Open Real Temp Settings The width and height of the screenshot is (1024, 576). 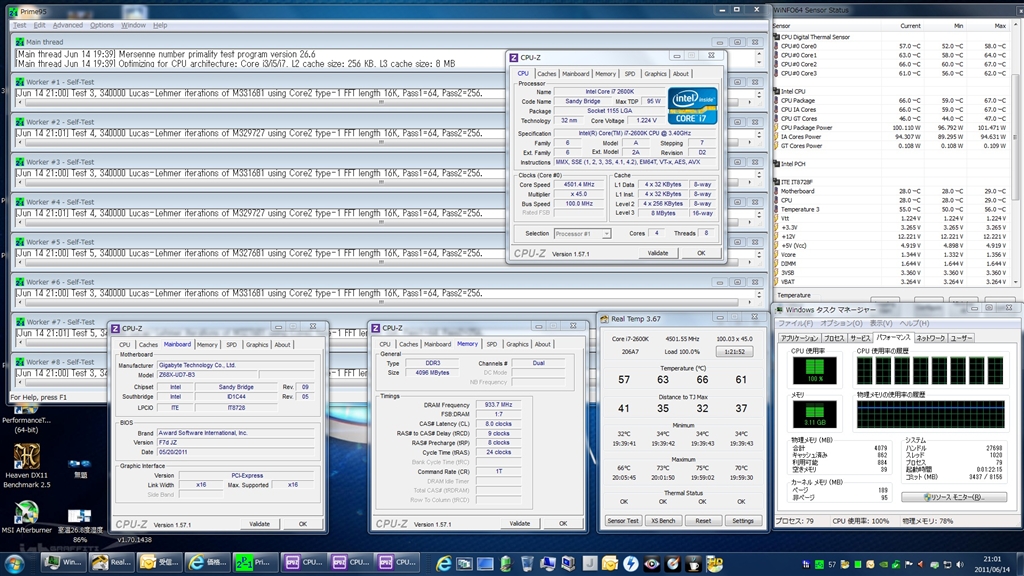(x=742, y=520)
